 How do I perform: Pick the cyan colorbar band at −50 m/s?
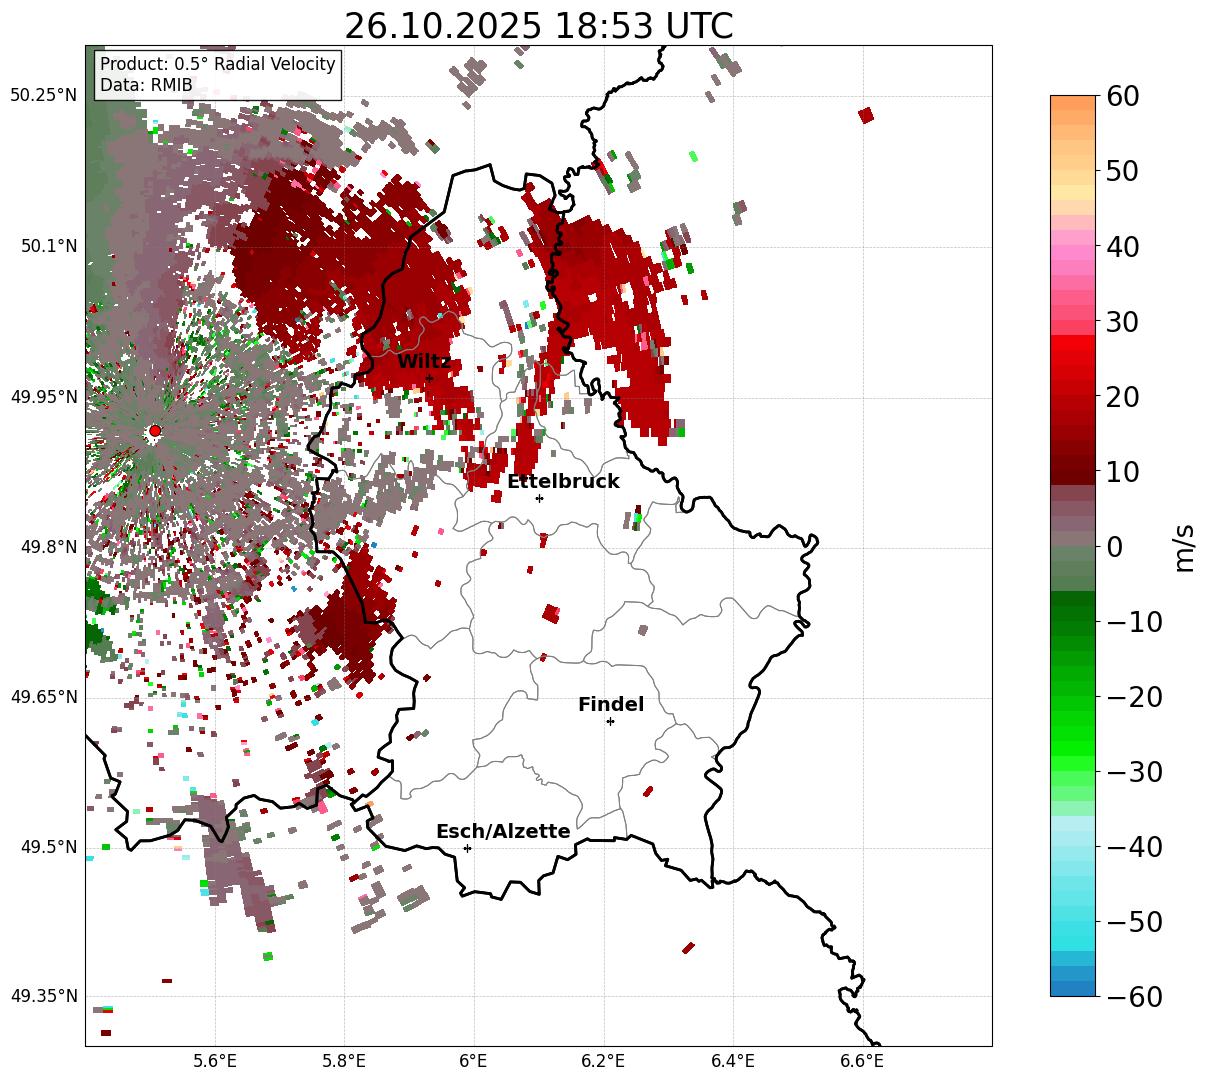coord(1073,927)
